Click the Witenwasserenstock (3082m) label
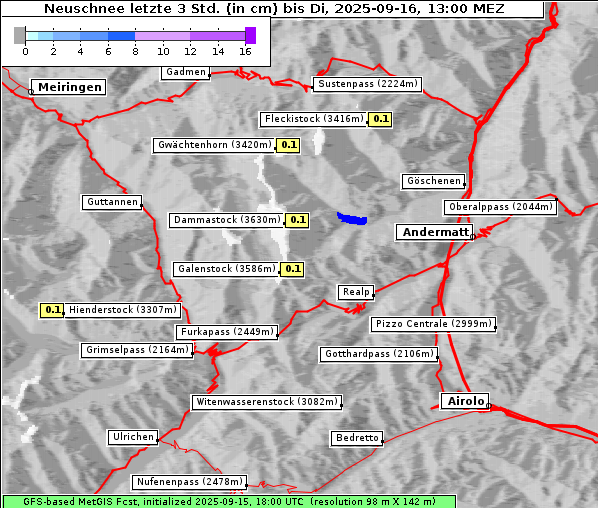 point(267,402)
